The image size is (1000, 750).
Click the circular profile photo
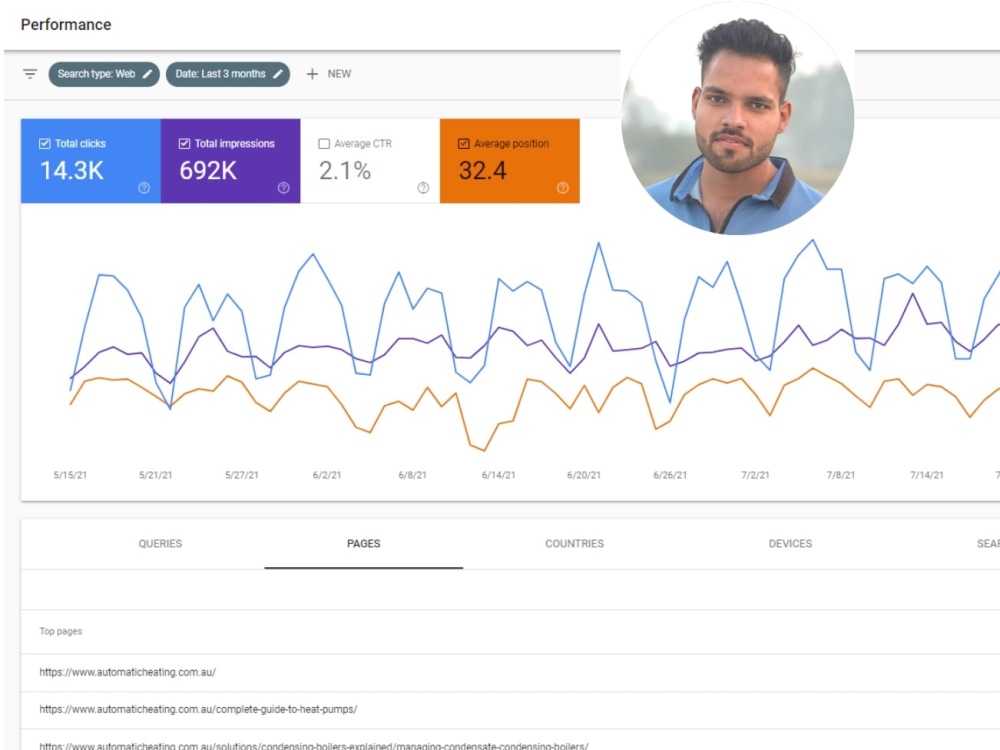pos(737,118)
